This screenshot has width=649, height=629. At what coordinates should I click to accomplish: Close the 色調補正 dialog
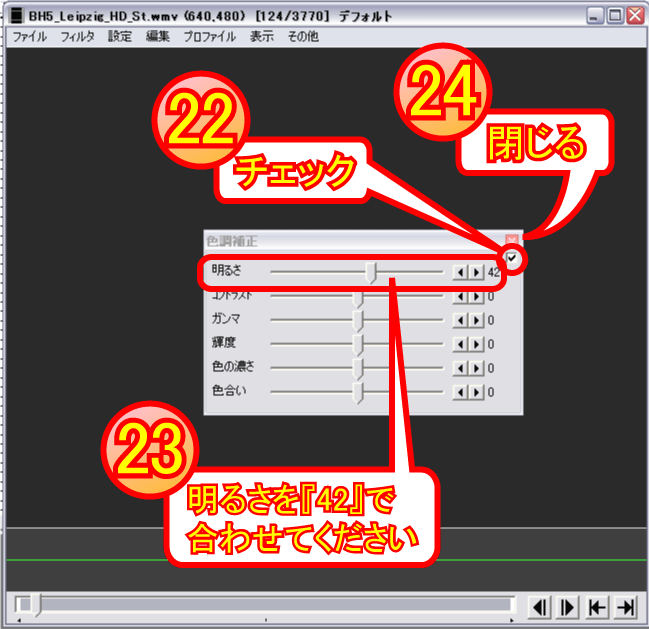pyautogui.click(x=512, y=241)
